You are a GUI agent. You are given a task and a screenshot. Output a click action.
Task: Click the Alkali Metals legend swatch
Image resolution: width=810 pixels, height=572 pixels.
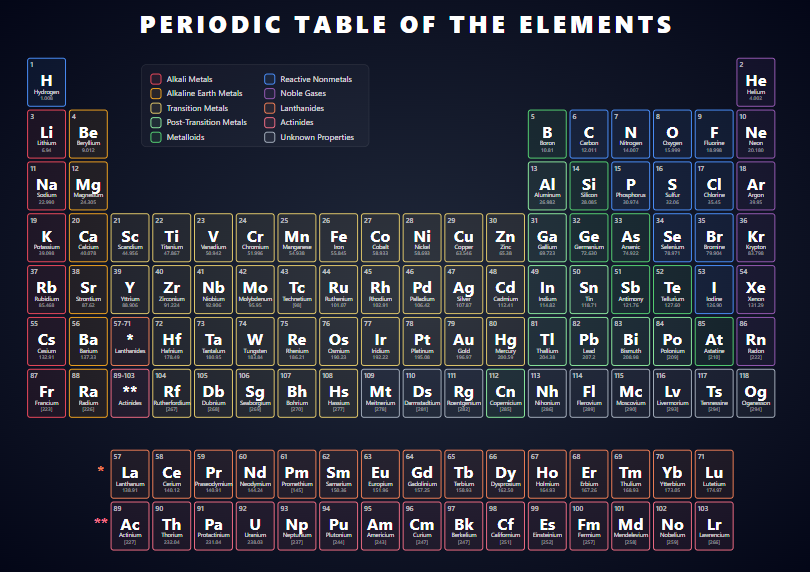(x=156, y=80)
